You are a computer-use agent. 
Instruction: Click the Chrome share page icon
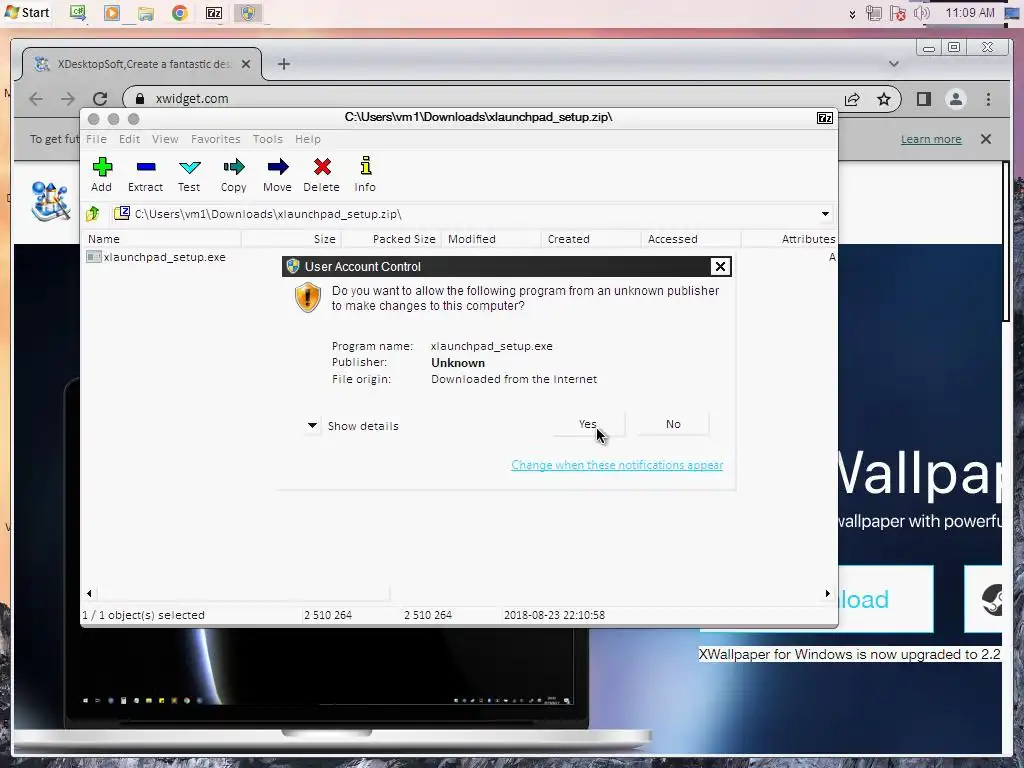point(852,99)
